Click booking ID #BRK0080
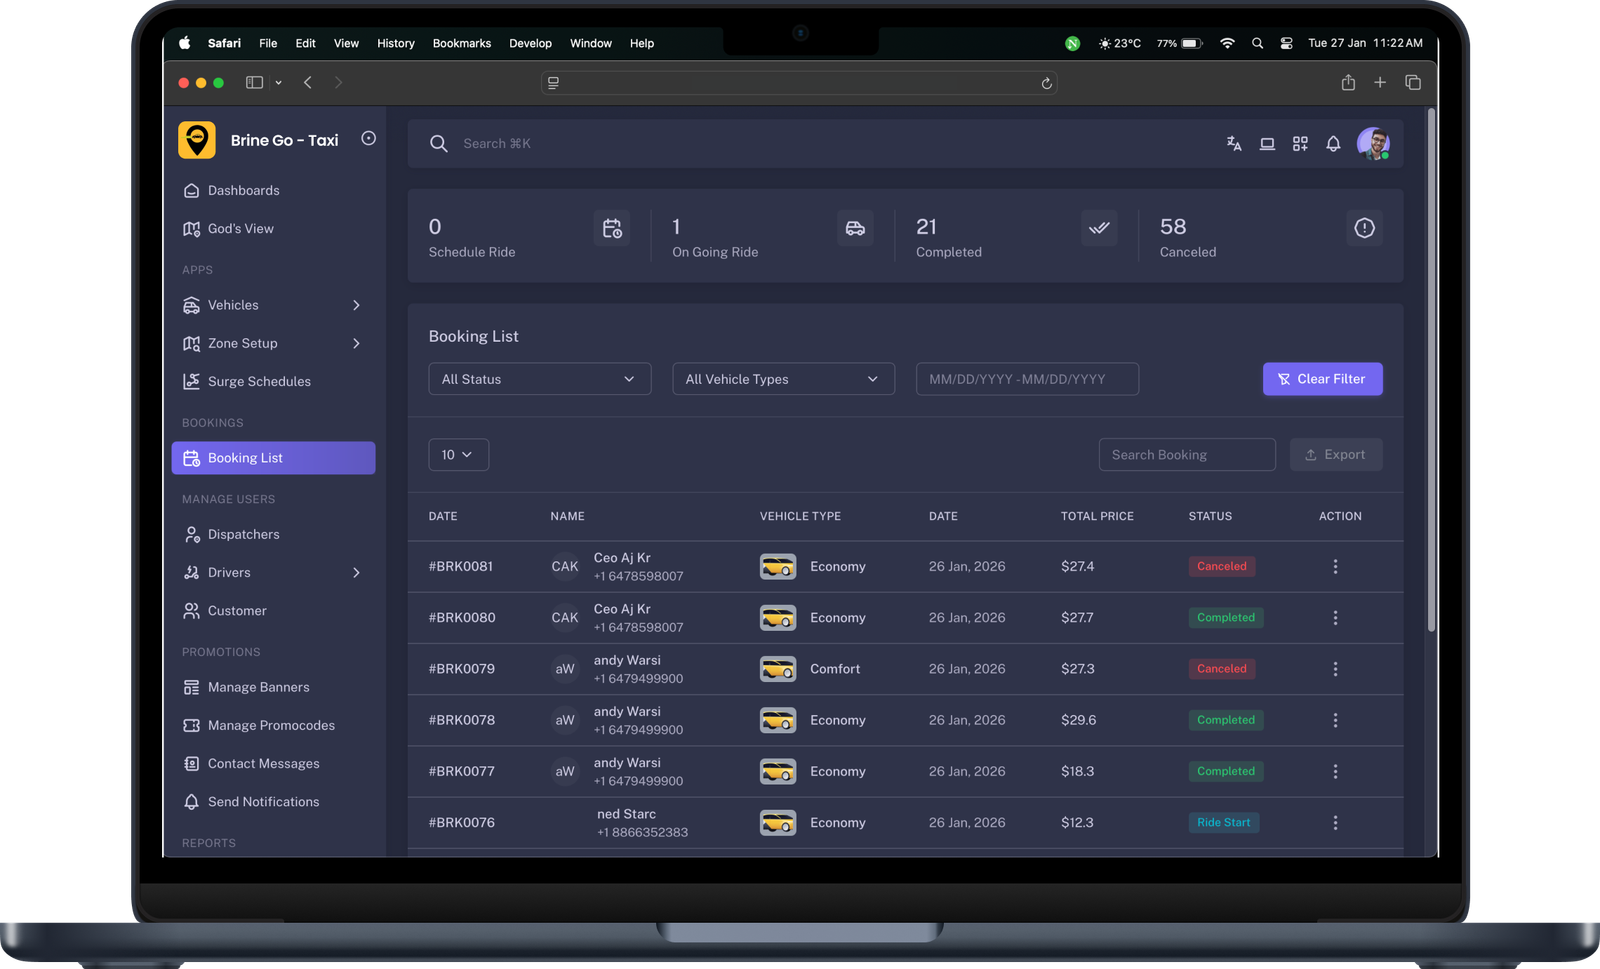Viewport: 1600px width, 969px height. pos(462,618)
